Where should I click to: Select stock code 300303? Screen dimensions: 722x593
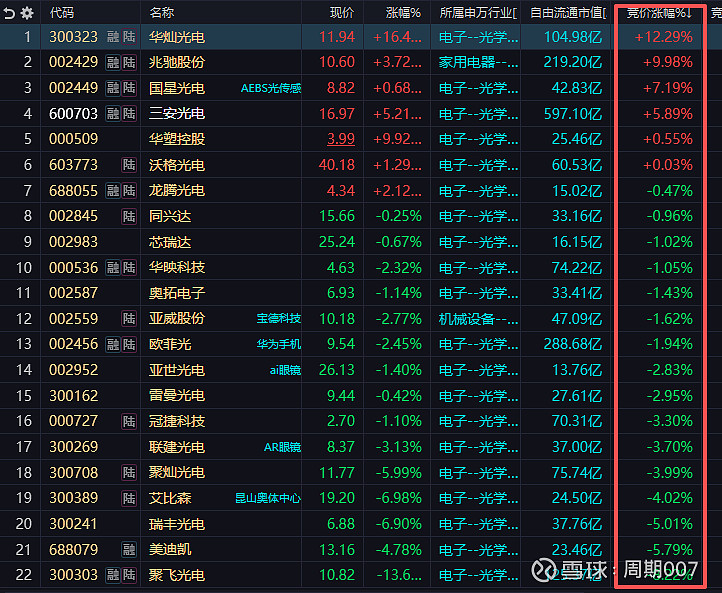[x=73, y=575]
